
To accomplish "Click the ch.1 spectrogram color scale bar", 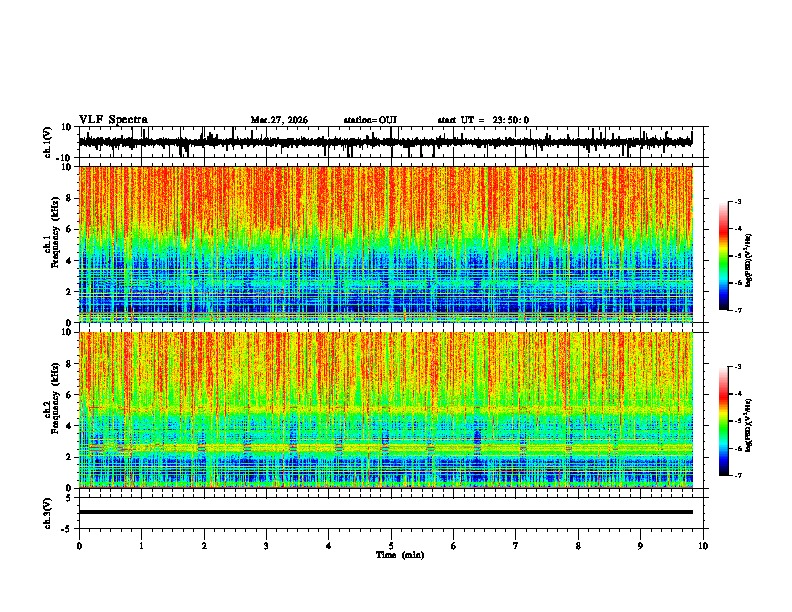I will (x=724, y=256).
